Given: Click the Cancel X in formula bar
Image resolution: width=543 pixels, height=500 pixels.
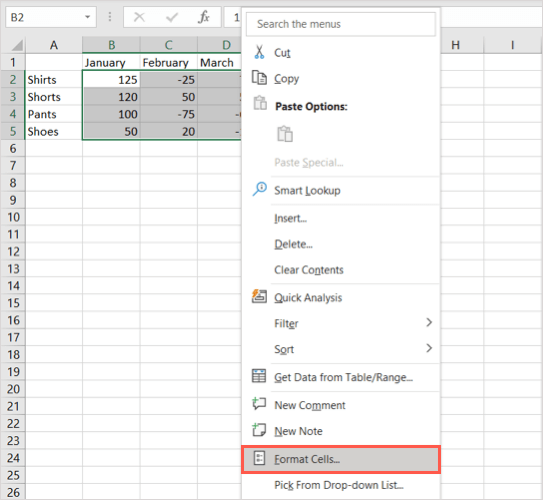Looking at the screenshot, I should [x=139, y=17].
